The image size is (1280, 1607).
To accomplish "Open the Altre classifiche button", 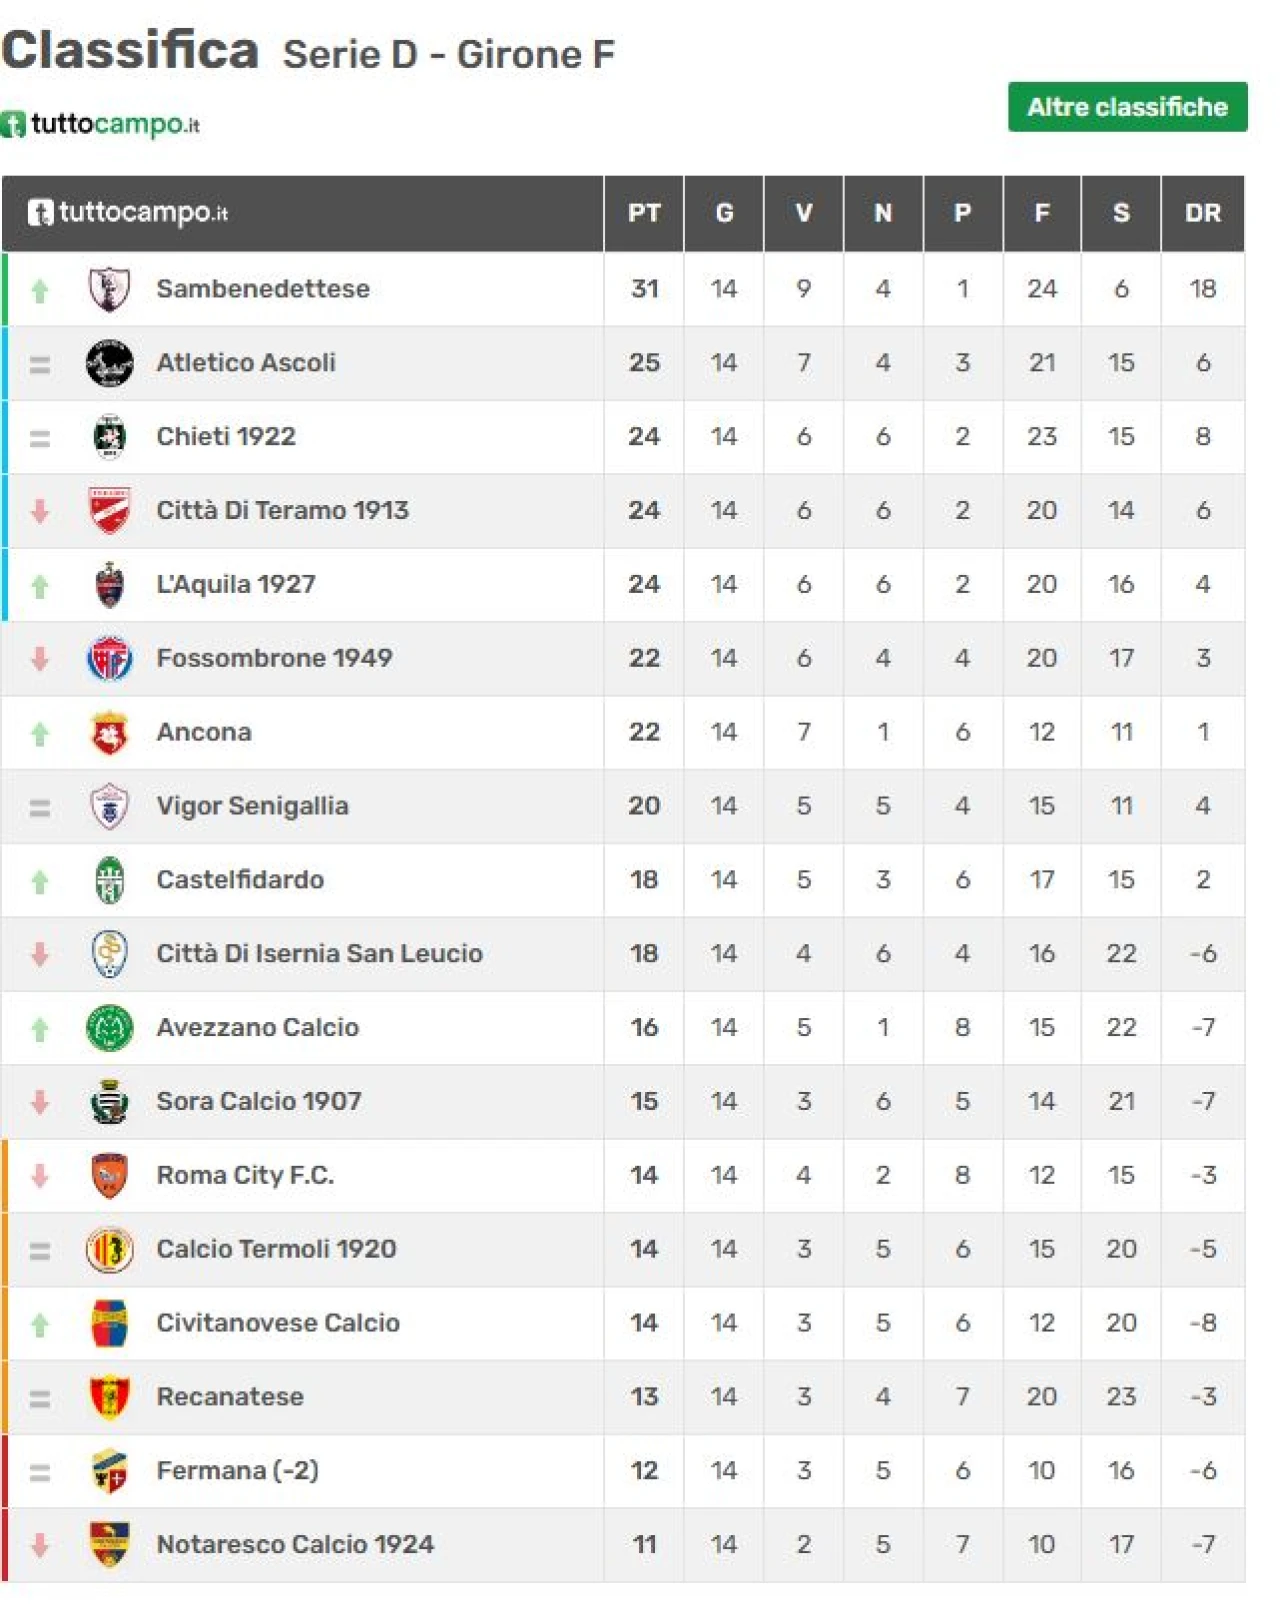I will (x=1127, y=107).
